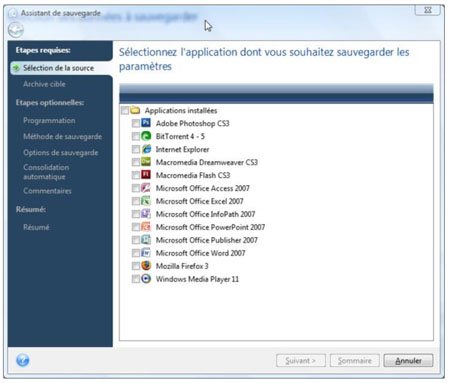
Task: Tick Microsoft Office InfoPath 2007 checkbox
Action: point(136,214)
